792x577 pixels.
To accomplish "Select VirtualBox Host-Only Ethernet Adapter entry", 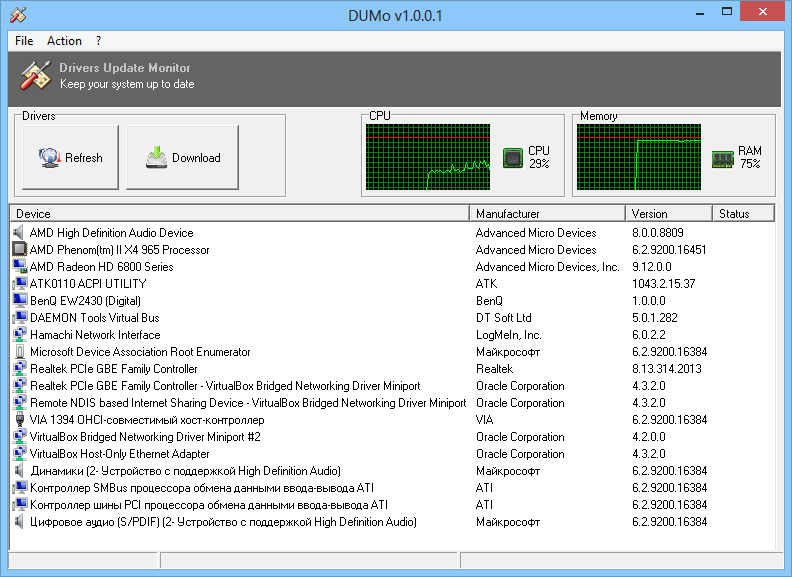I will 119,454.
